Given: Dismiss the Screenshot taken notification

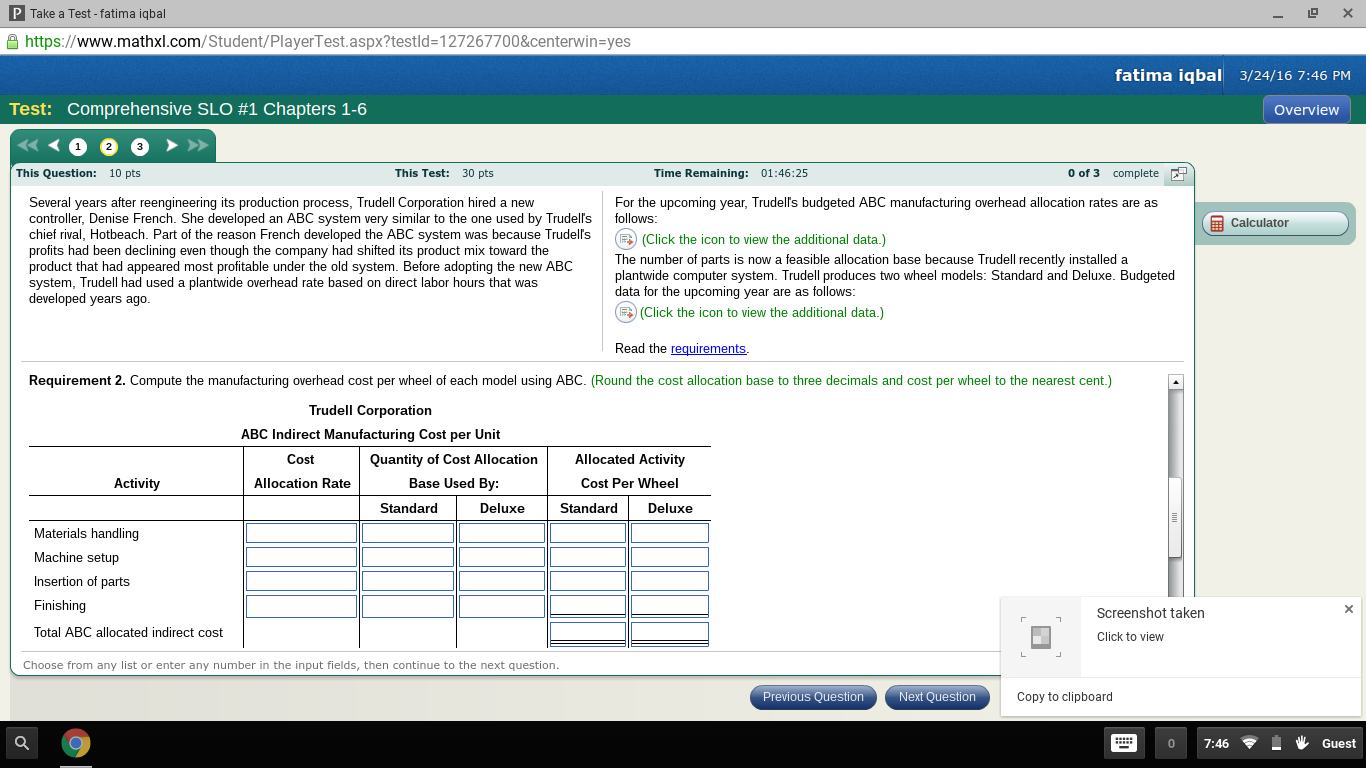Looking at the screenshot, I should pyautogui.click(x=1349, y=609).
